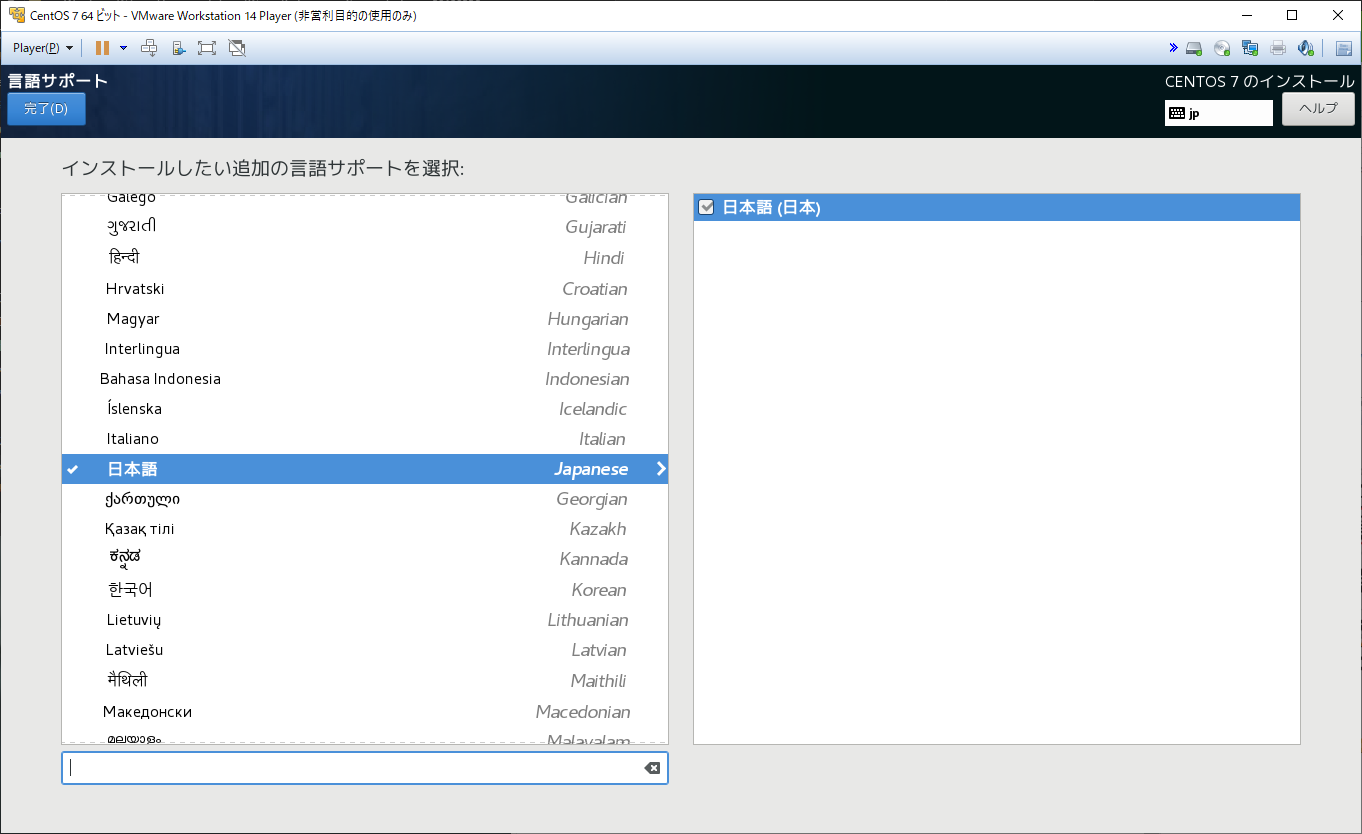Click the VMware Player title bar icon

(x=16, y=15)
